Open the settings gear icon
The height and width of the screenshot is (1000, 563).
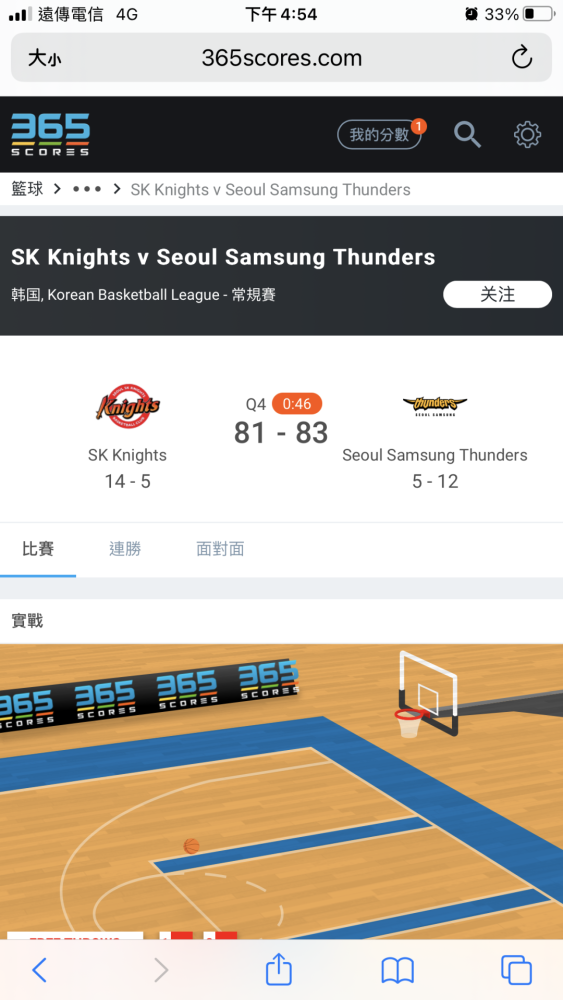(x=527, y=135)
